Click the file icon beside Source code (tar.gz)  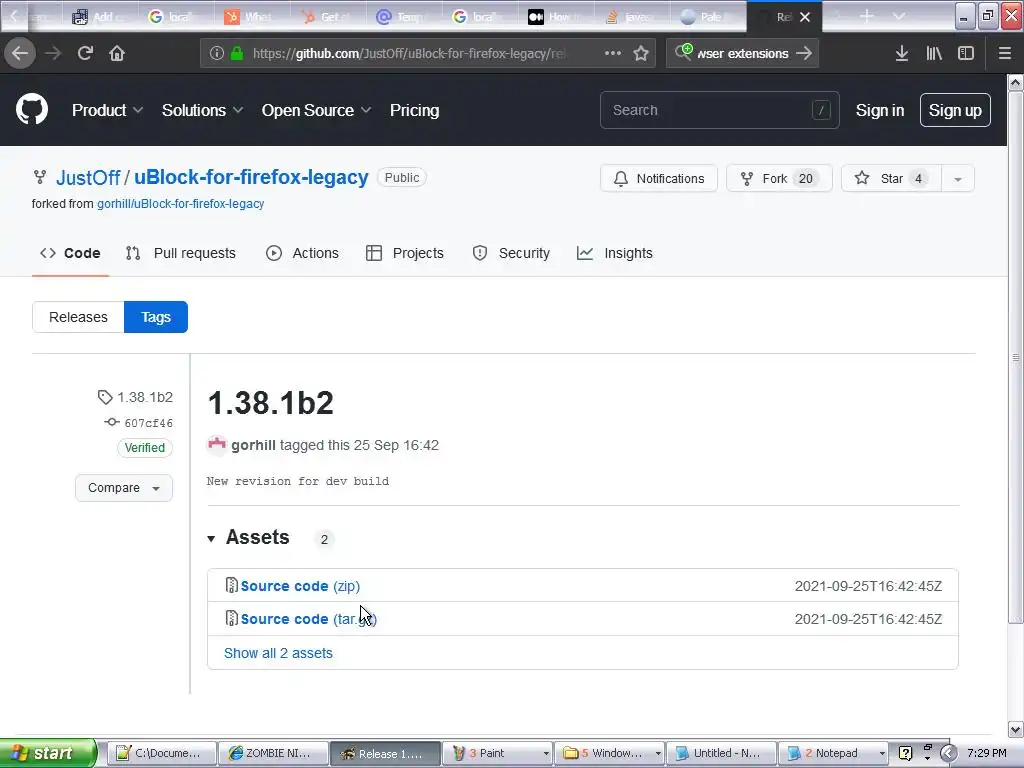[231, 618]
